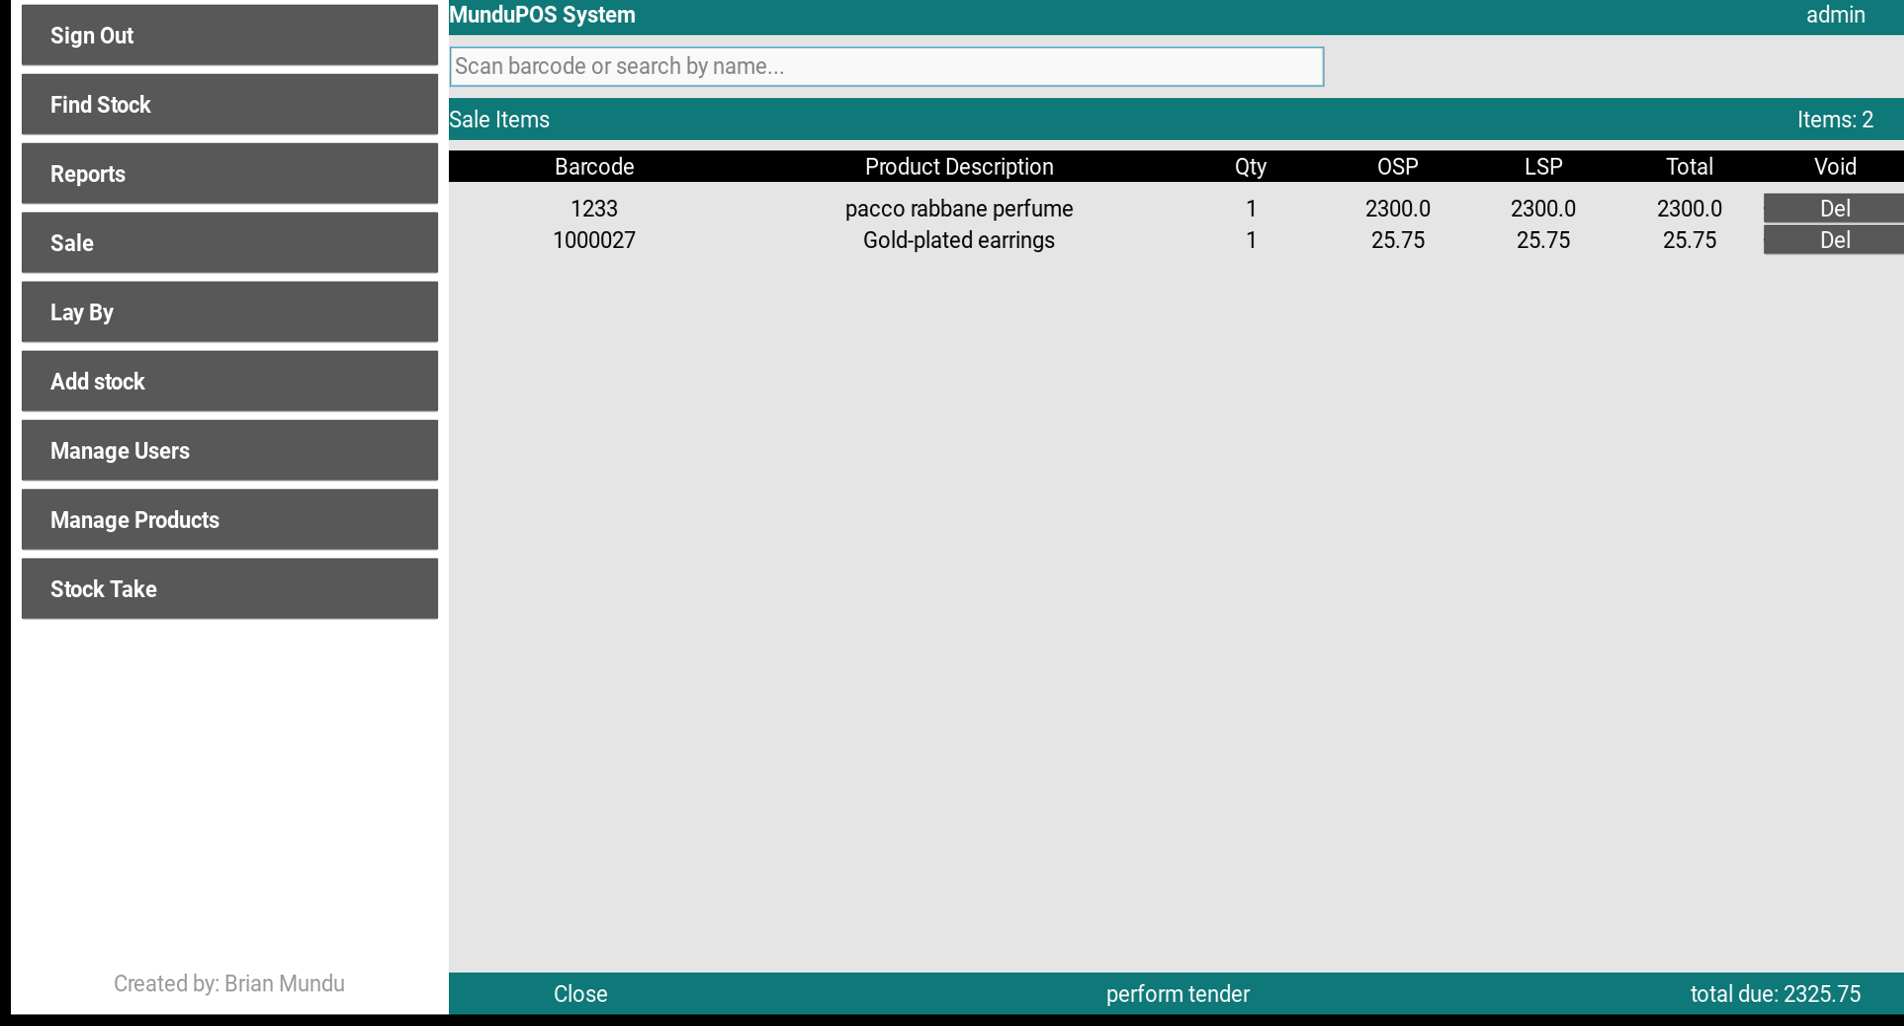
Task: Open Manage Users
Action: click(x=228, y=449)
